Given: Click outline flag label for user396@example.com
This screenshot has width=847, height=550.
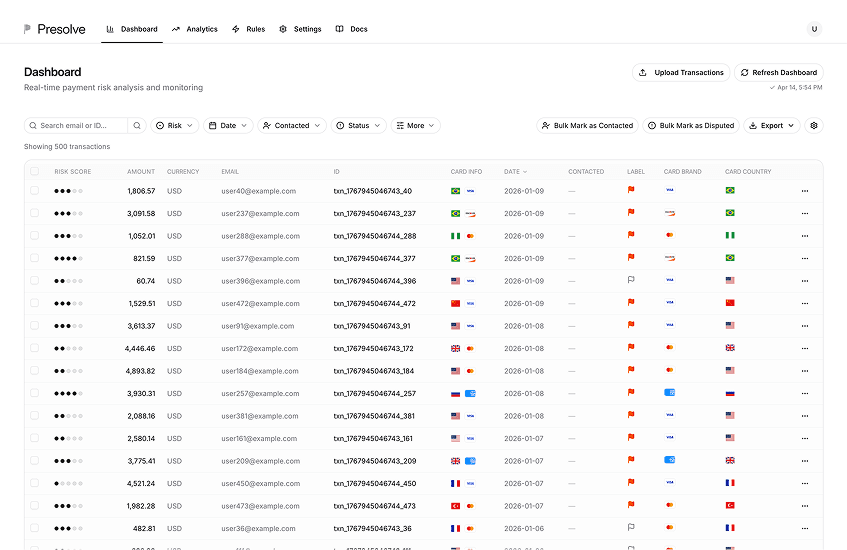Looking at the screenshot, I should coord(630,280).
